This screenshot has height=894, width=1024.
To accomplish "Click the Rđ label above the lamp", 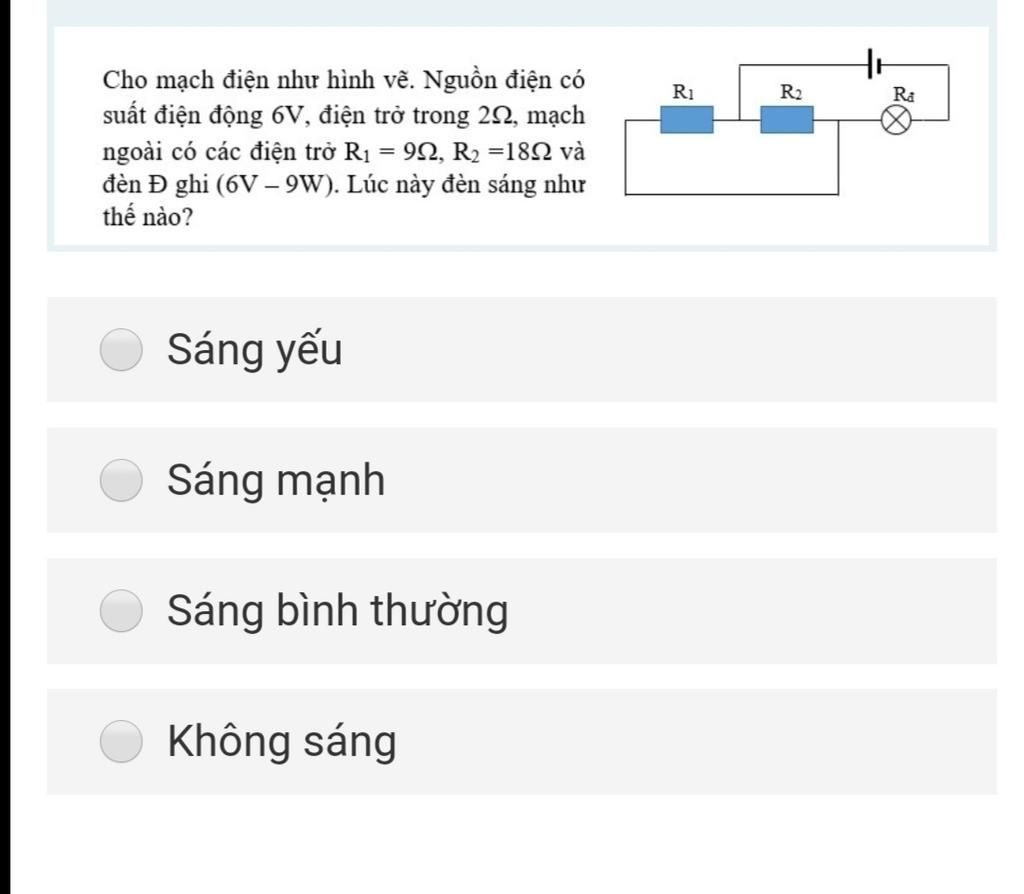I will pos(904,95).
